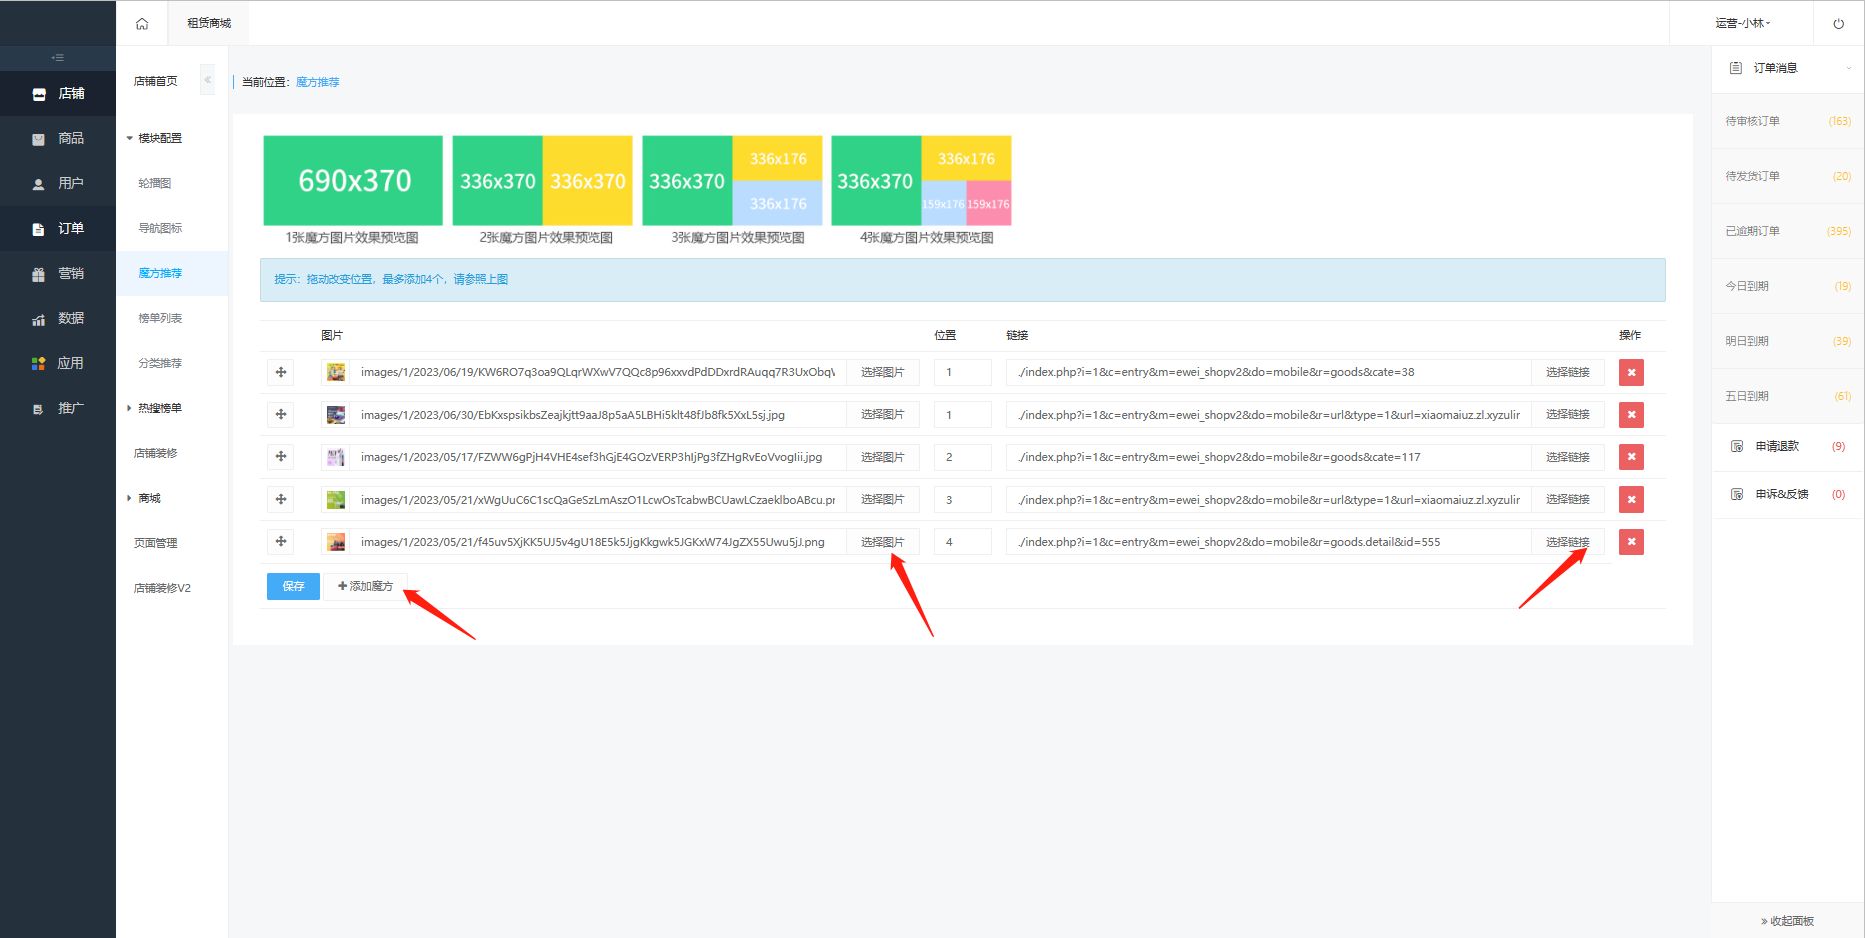This screenshot has height=938, width=1865.
Task: Click 选择链接 for the id=555 link
Action: tap(1568, 542)
